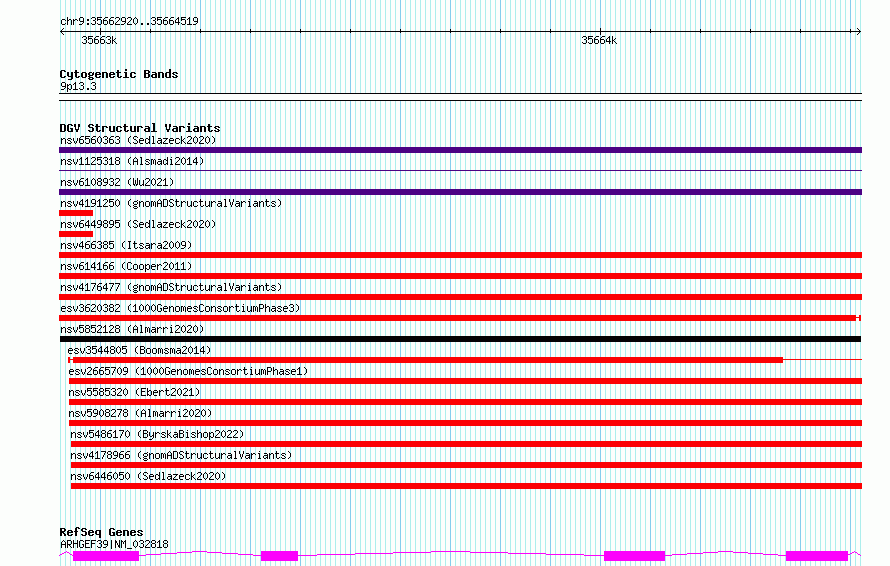This screenshot has height=566, width=890.
Task: Open nsv4178966 (gnomADStructuralVariants) label
Action: click(181, 455)
